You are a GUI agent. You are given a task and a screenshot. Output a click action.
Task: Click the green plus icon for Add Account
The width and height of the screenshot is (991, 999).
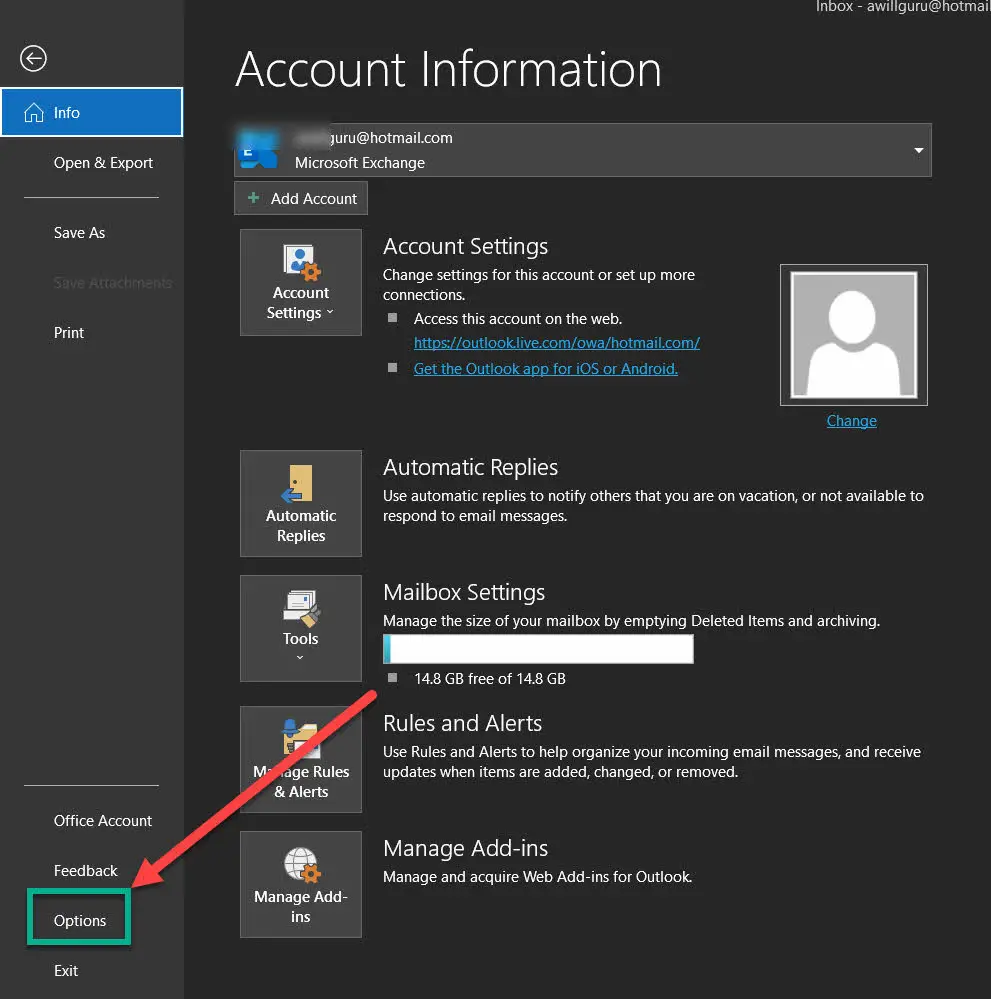253,198
